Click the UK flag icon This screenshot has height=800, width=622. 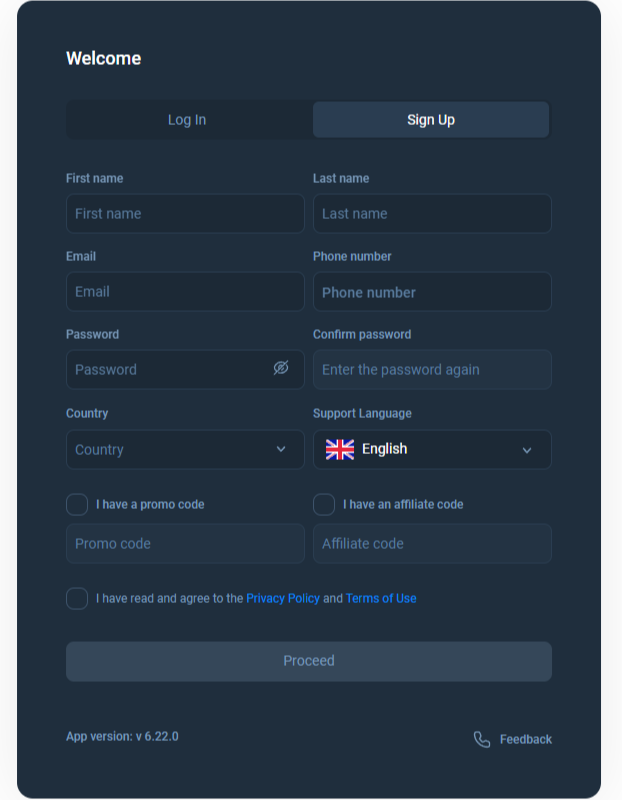(340, 449)
